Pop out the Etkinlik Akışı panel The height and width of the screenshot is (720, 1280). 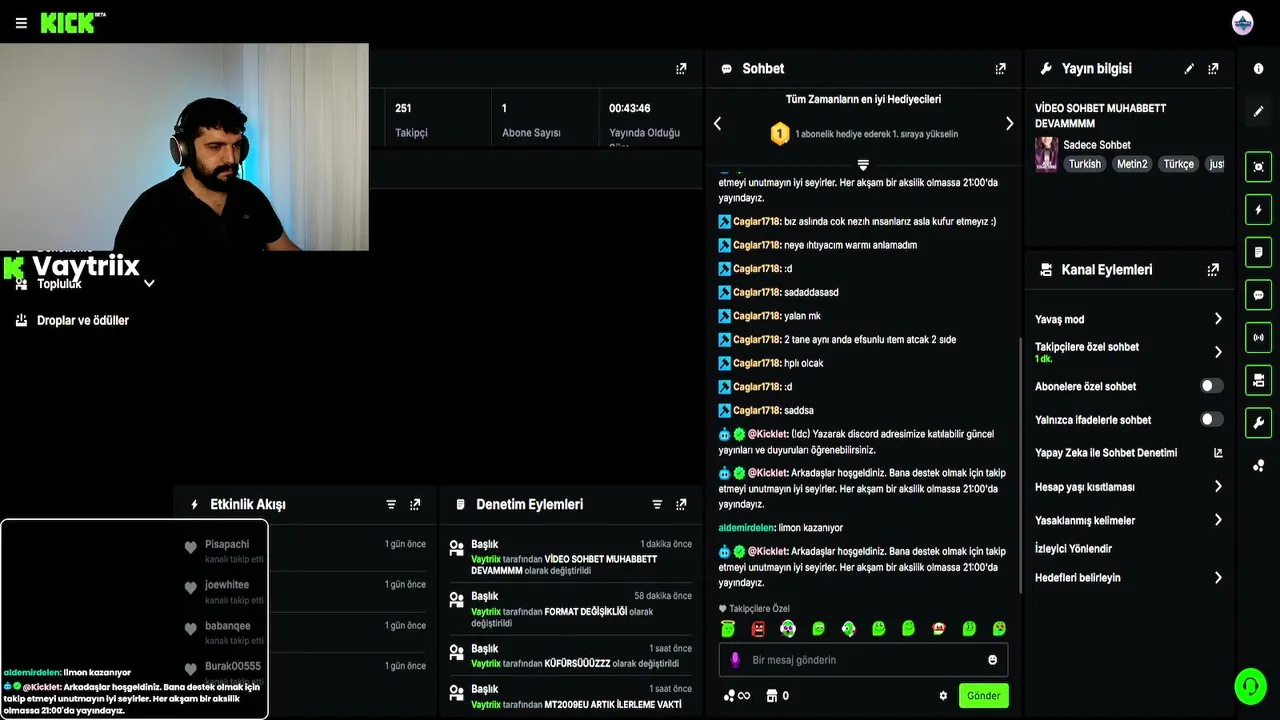(x=415, y=505)
